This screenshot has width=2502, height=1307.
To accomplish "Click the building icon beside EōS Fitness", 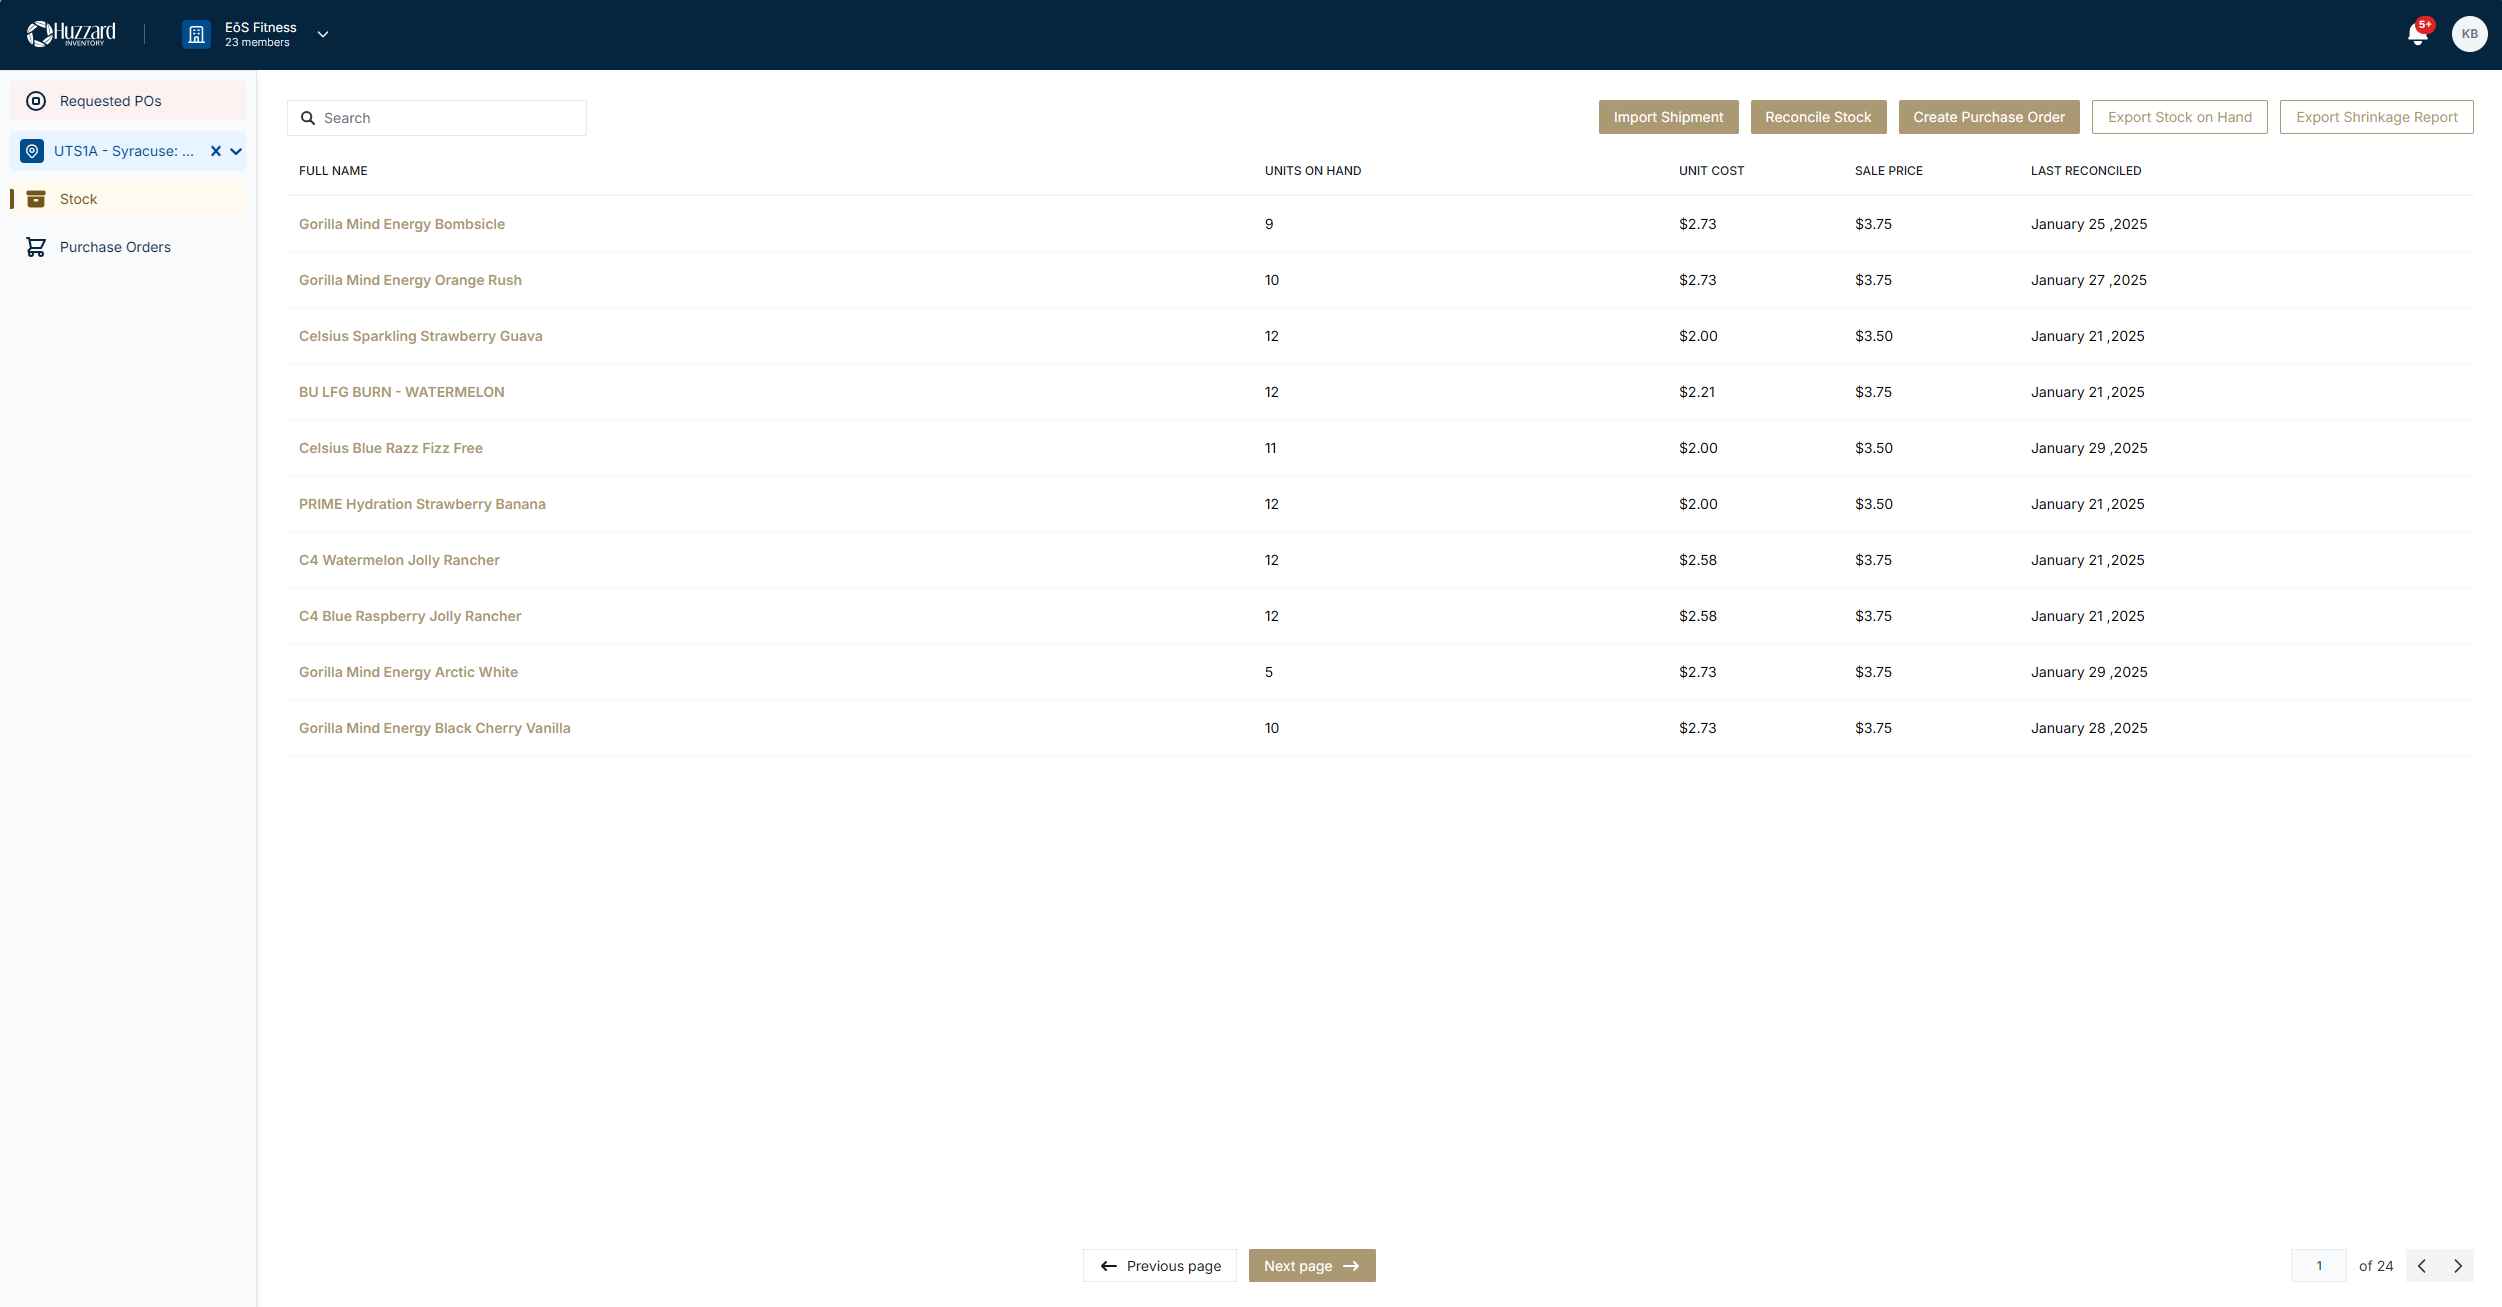I will (196, 33).
